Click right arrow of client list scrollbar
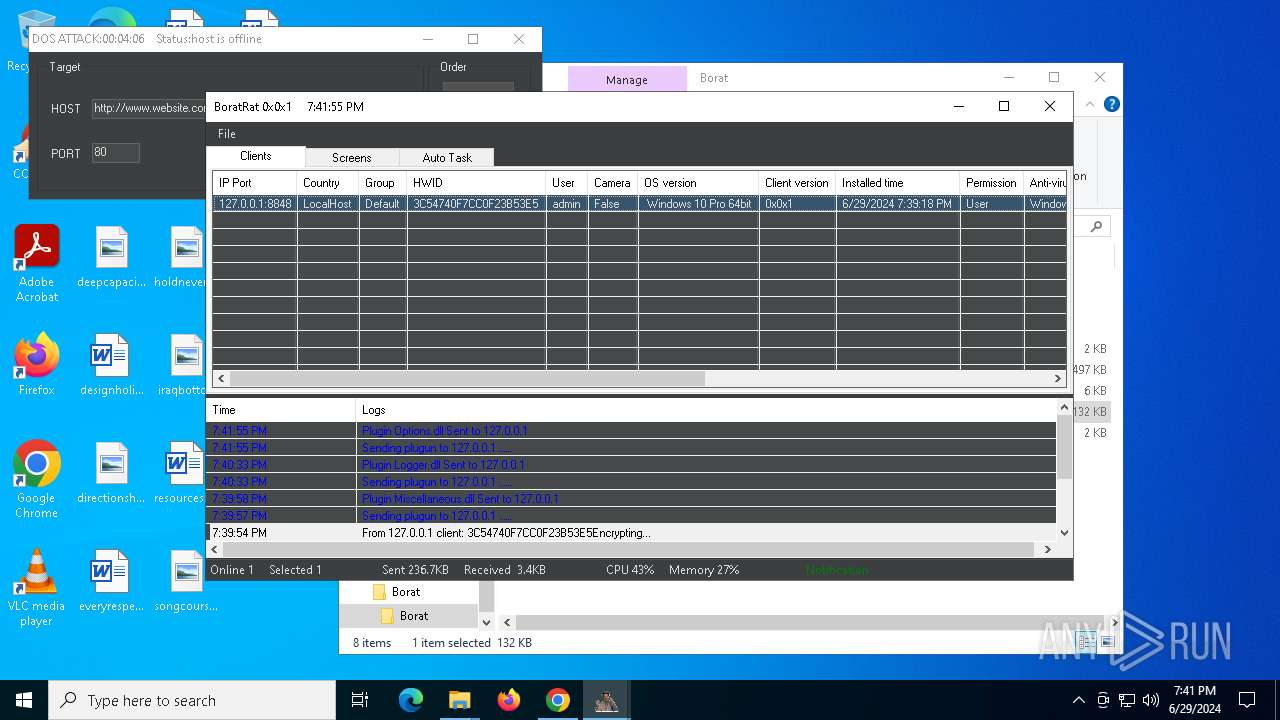 pyautogui.click(x=1057, y=379)
